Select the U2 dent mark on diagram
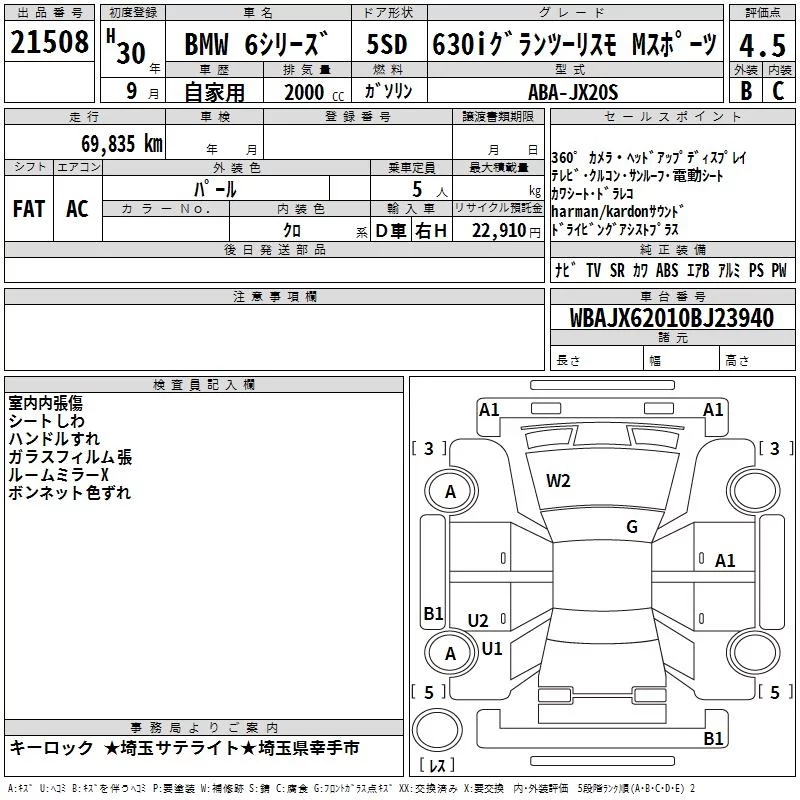The image size is (800, 800). 478,620
